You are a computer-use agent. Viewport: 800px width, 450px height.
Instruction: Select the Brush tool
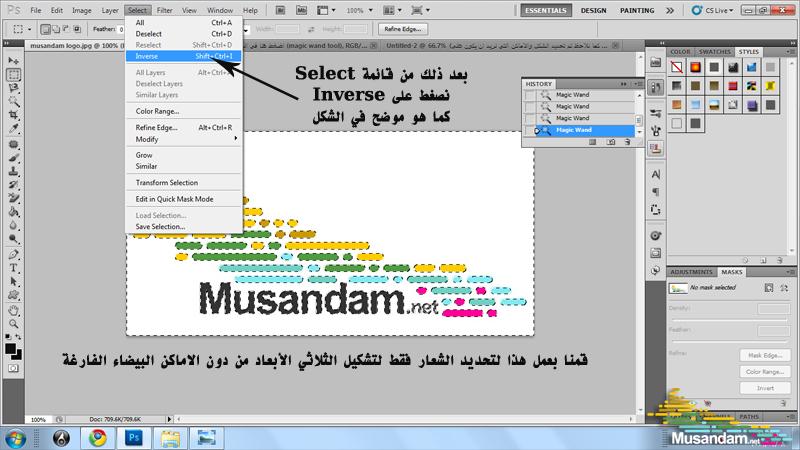pos(13,158)
